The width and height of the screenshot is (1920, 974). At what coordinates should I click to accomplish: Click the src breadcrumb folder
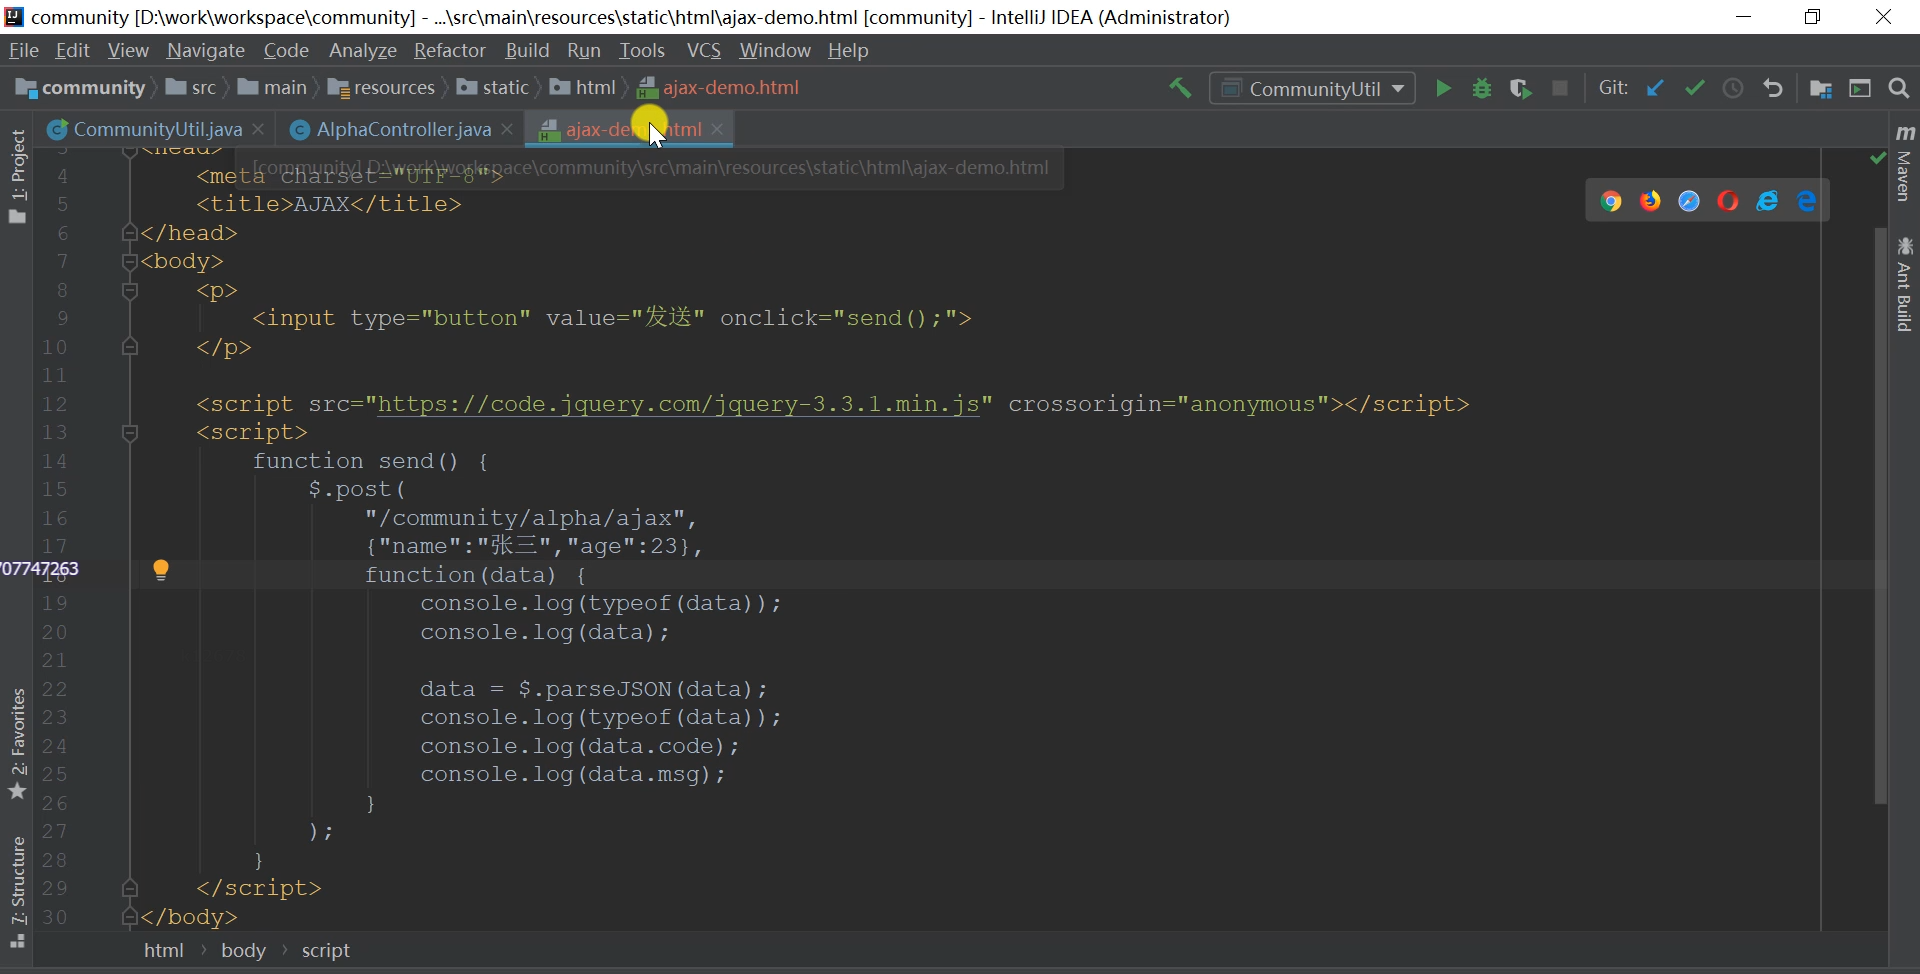click(191, 88)
